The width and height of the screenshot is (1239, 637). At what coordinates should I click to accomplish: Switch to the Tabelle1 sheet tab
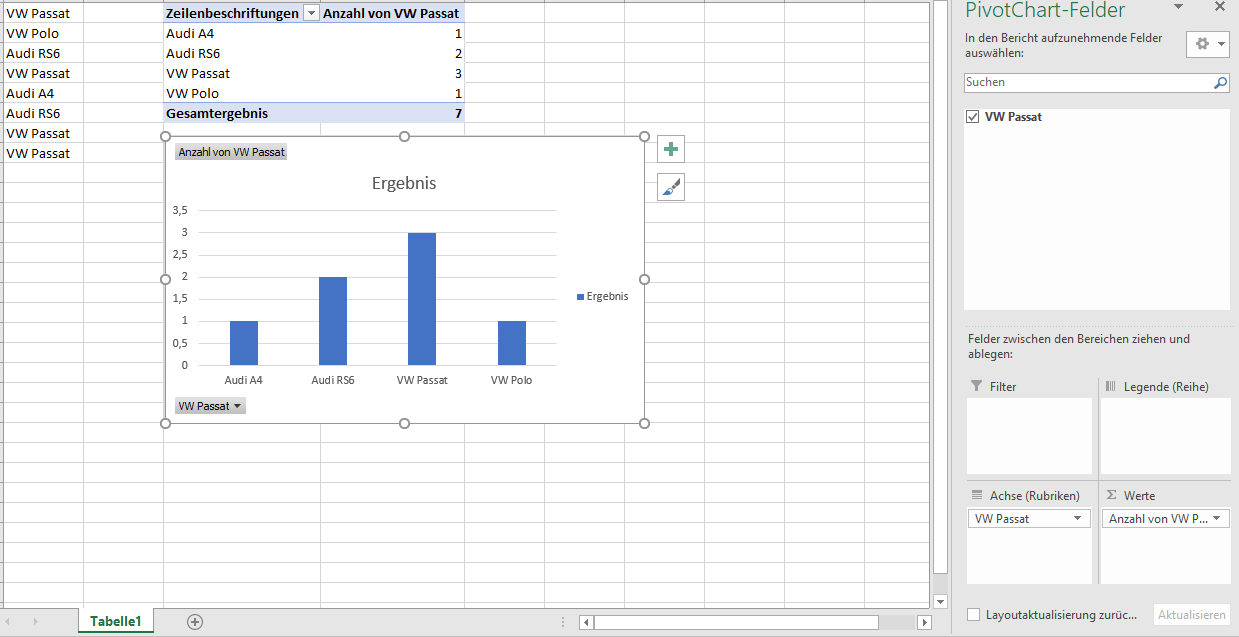point(116,621)
